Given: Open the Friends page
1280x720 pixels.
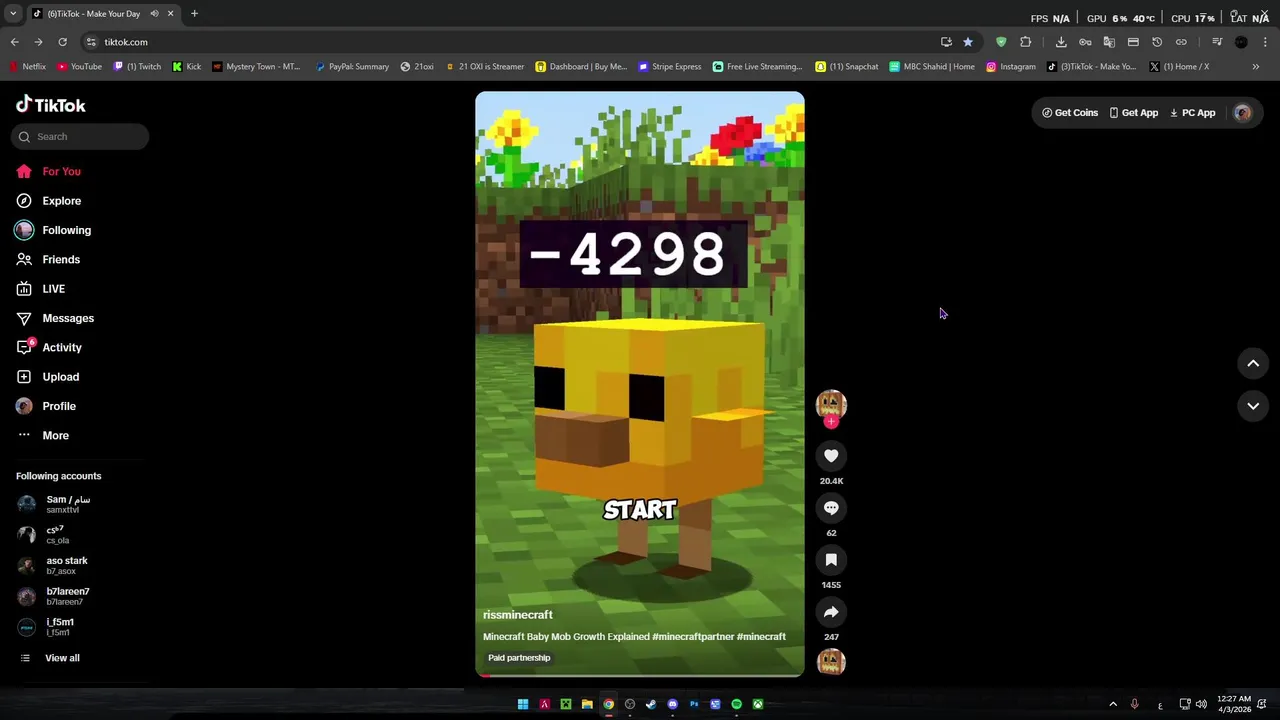Looking at the screenshot, I should click(48, 259).
